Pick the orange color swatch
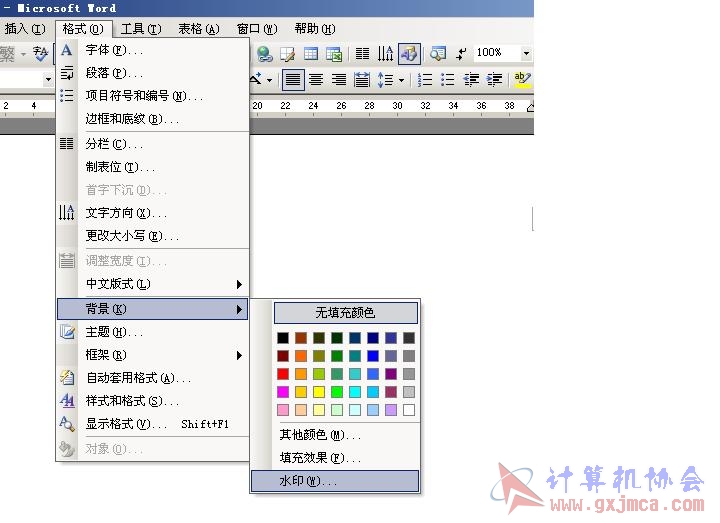The image size is (720, 523). click(x=301, y=356)
